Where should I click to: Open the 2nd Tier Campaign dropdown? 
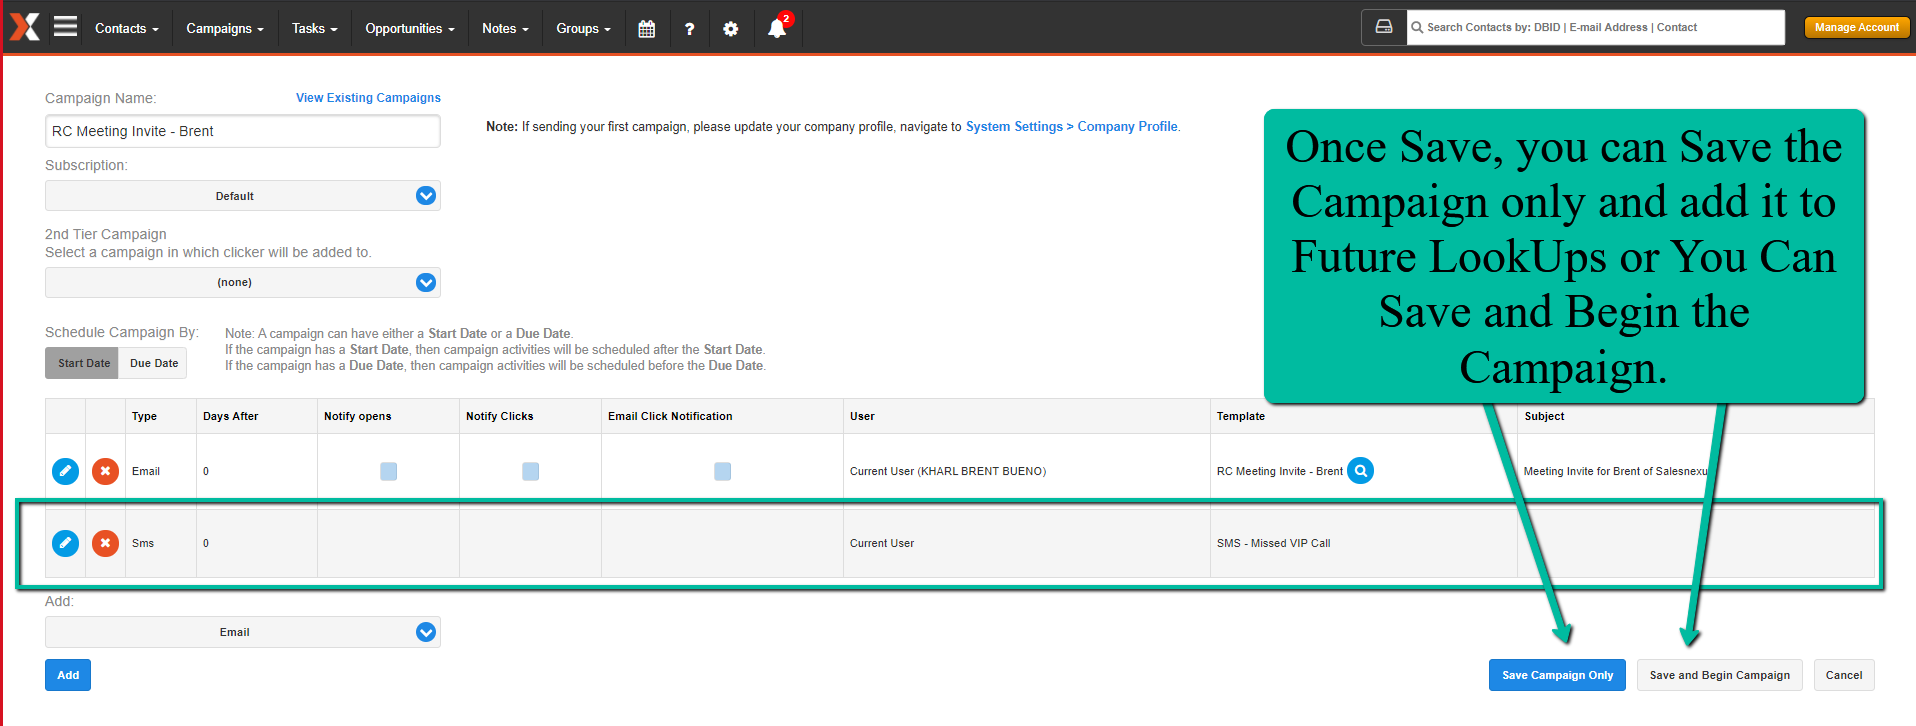(x=243, y=282)
